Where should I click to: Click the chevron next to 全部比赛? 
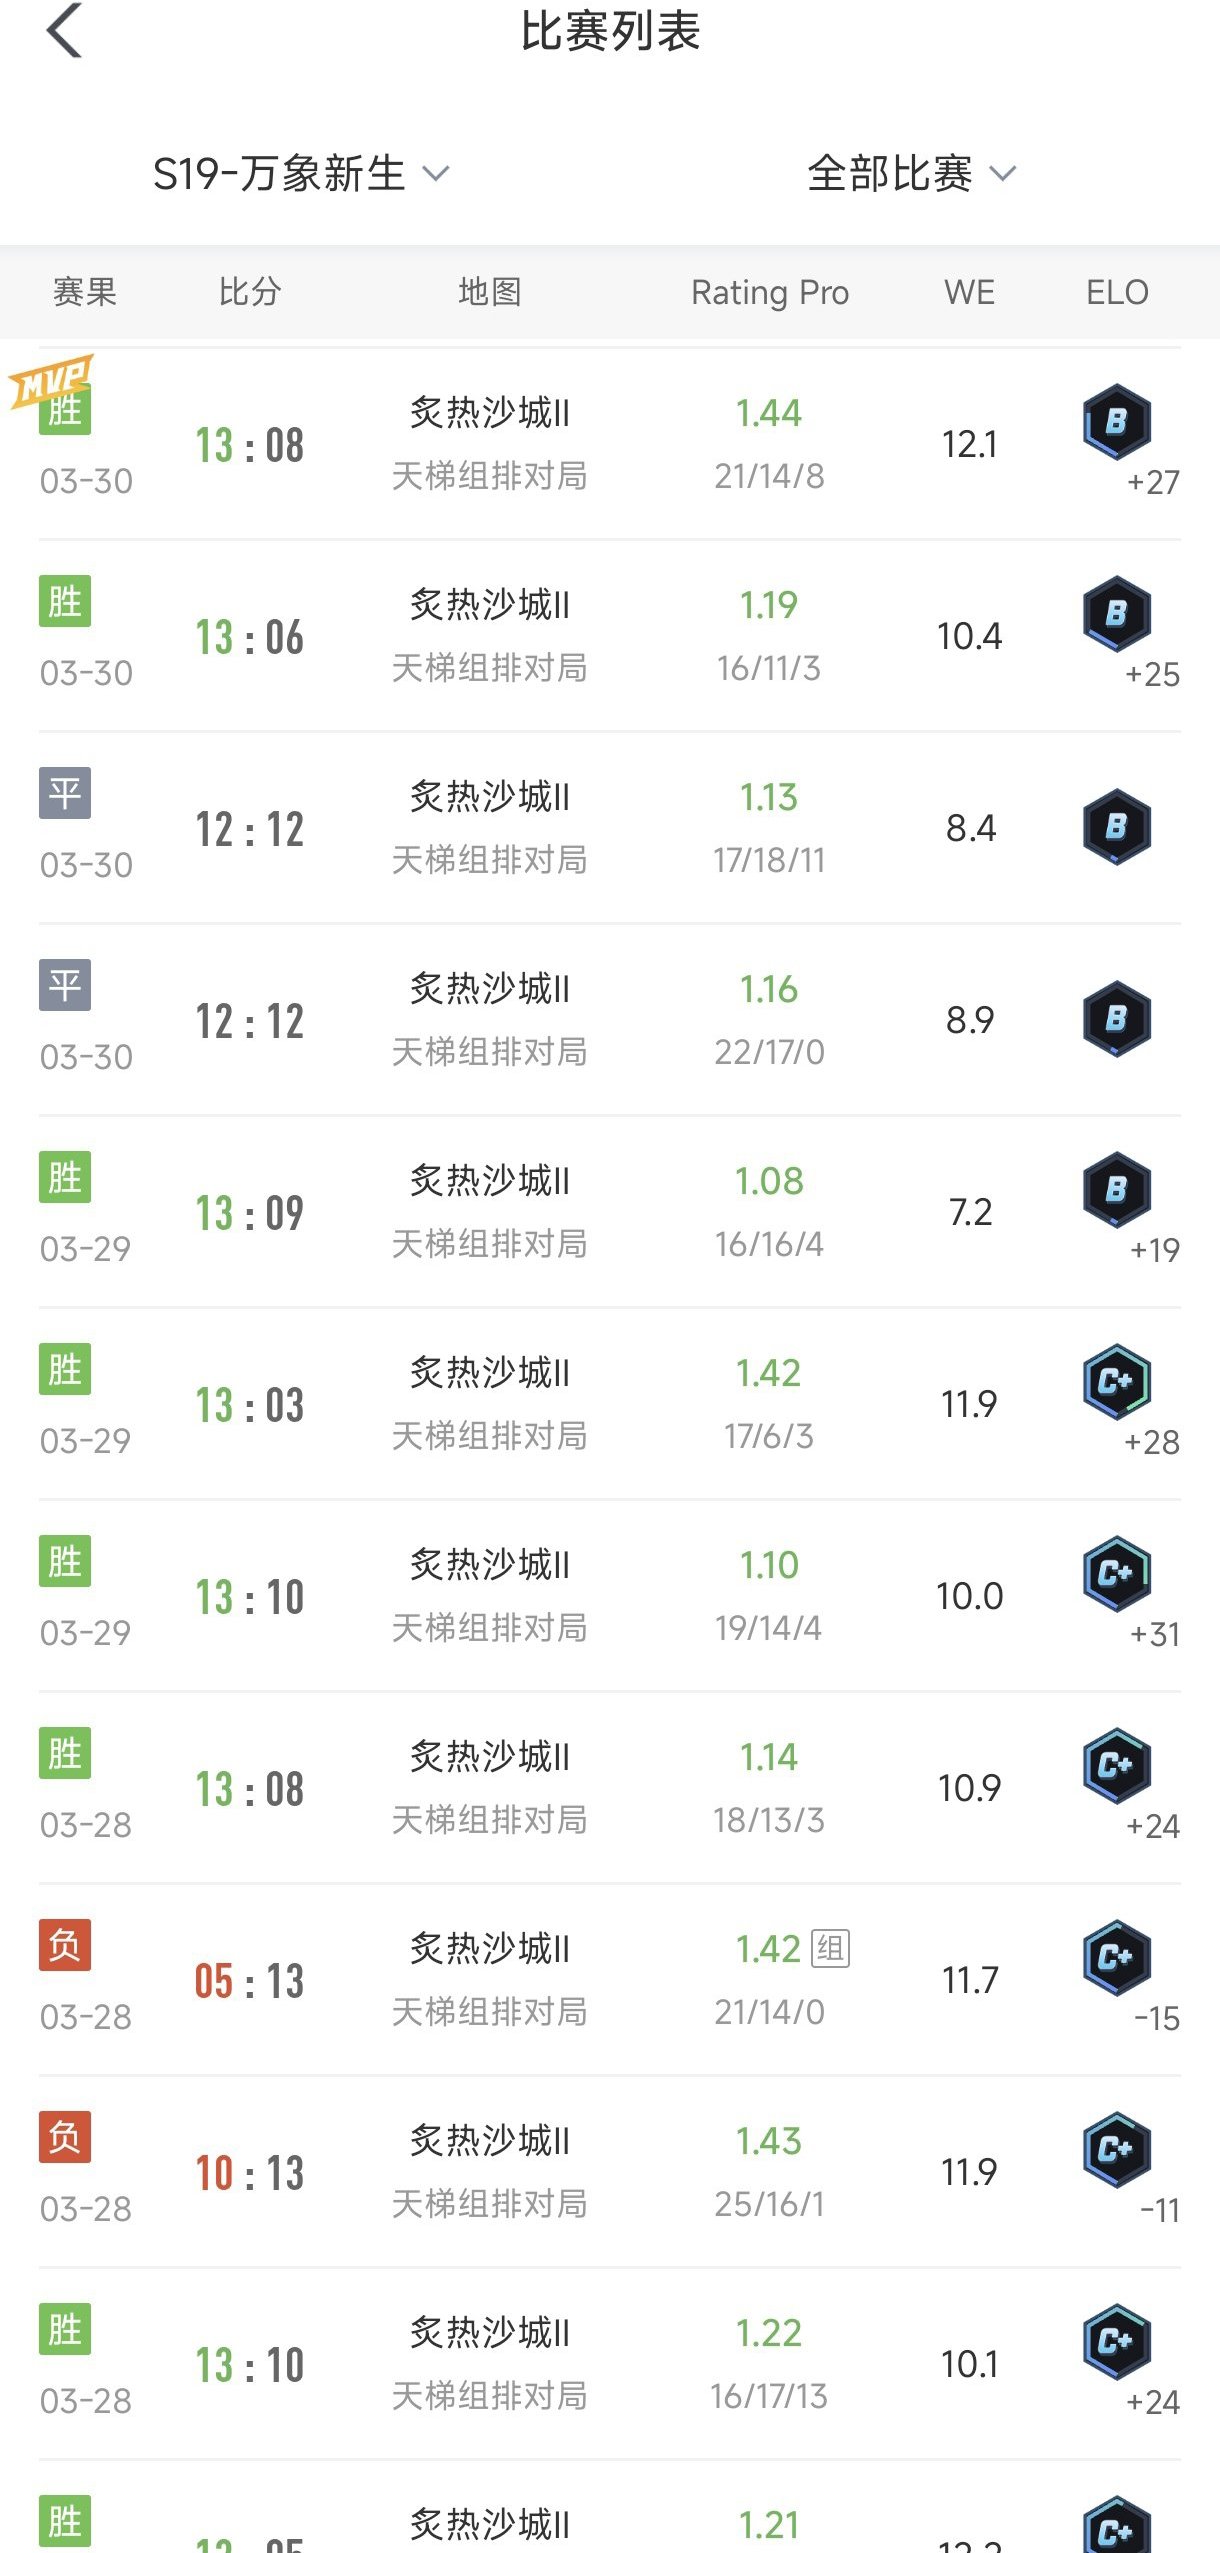click(x=1002, y=174)
